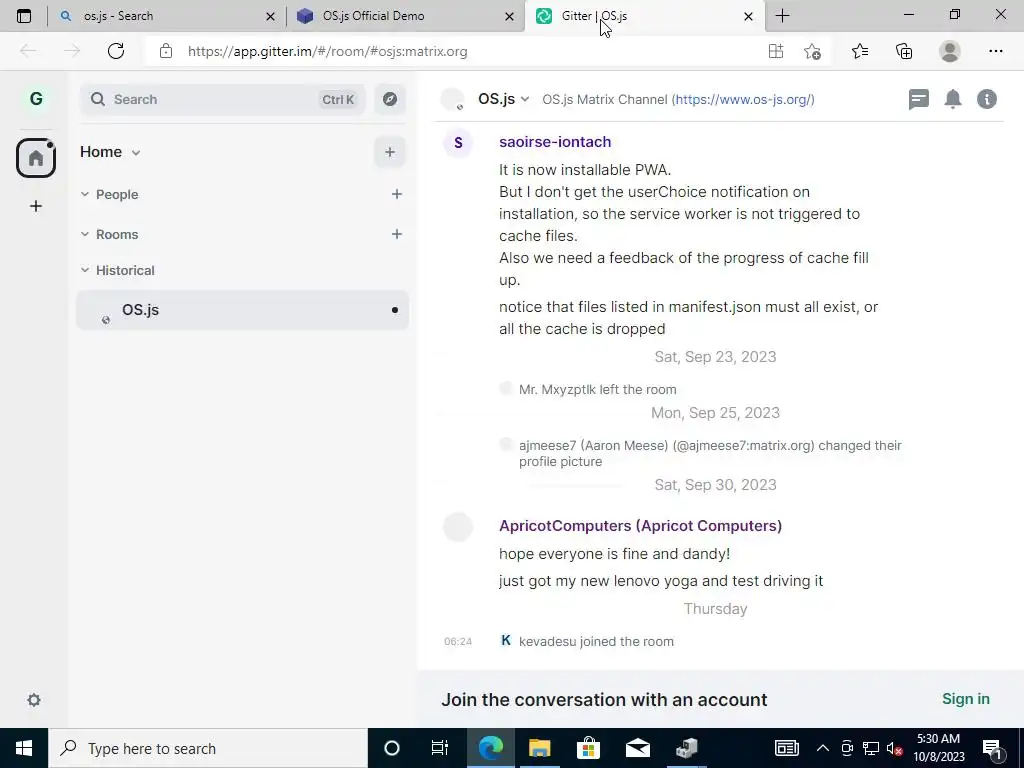Click the G user avatar in sidebar
This screenshot has width=1024, height=768.
36,99
